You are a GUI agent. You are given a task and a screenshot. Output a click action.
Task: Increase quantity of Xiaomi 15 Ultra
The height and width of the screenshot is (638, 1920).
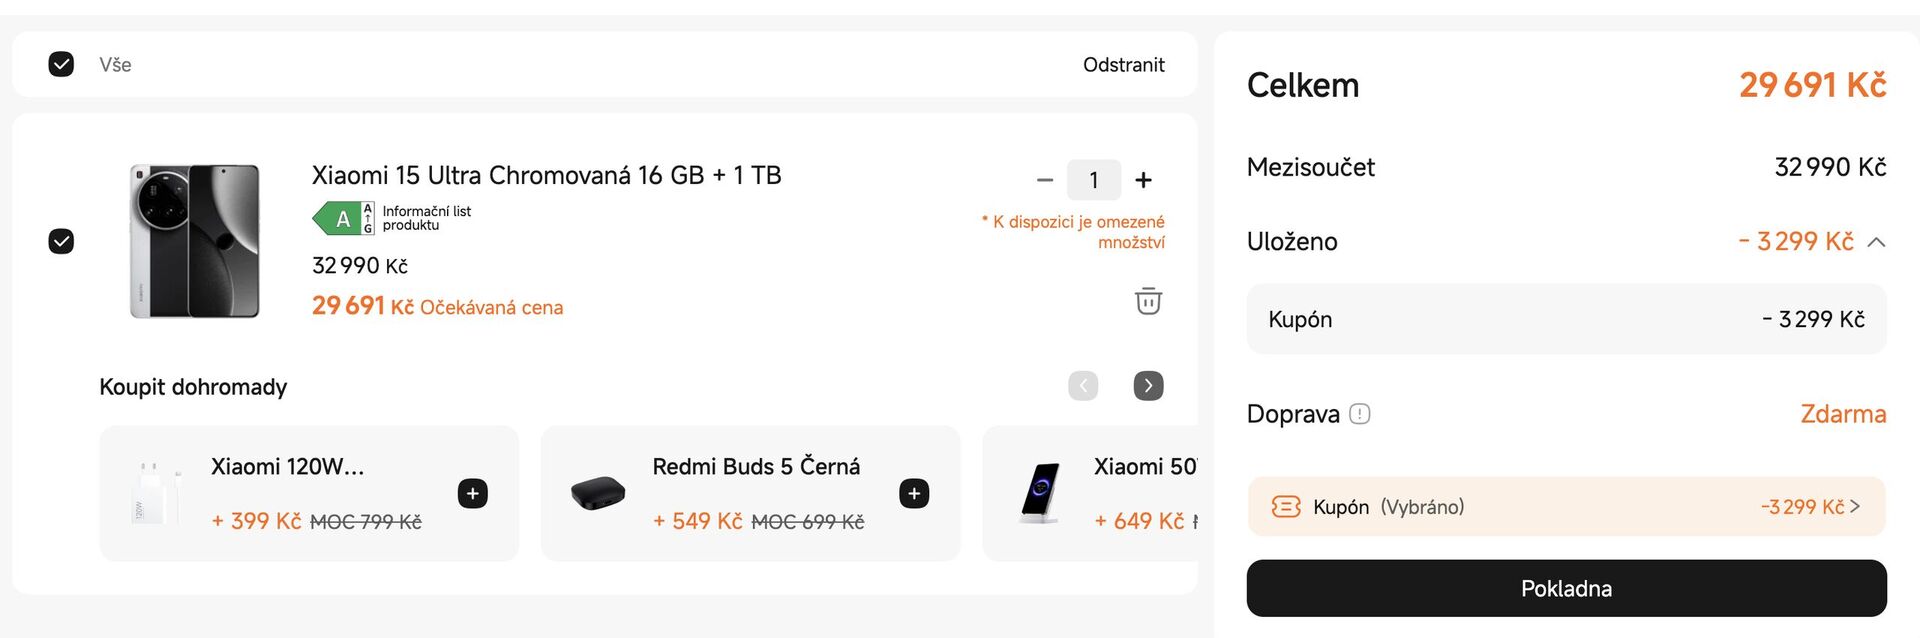pos(1143,180)
